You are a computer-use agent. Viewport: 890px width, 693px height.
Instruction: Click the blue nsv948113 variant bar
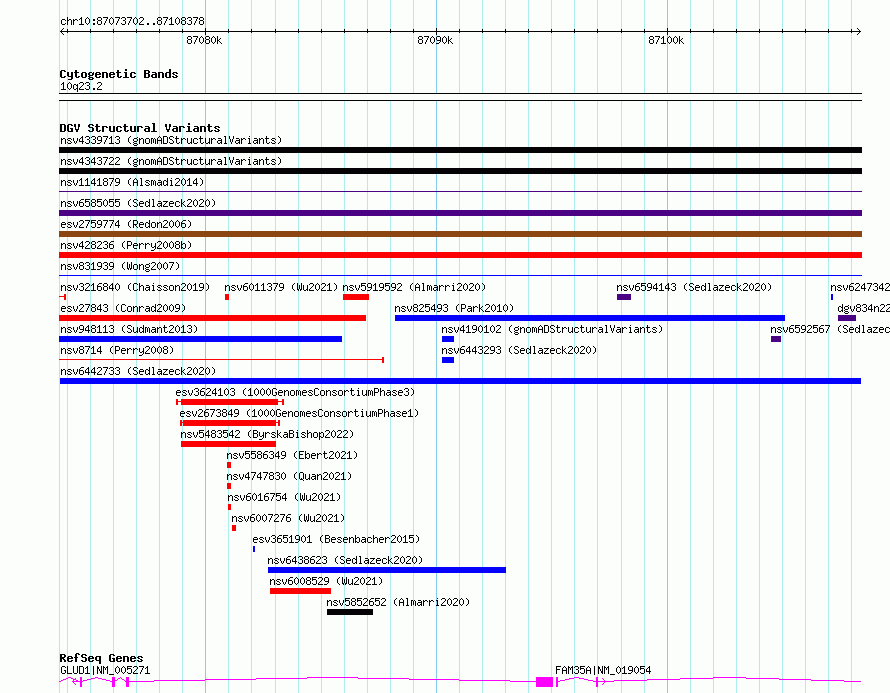pos(200,339)
